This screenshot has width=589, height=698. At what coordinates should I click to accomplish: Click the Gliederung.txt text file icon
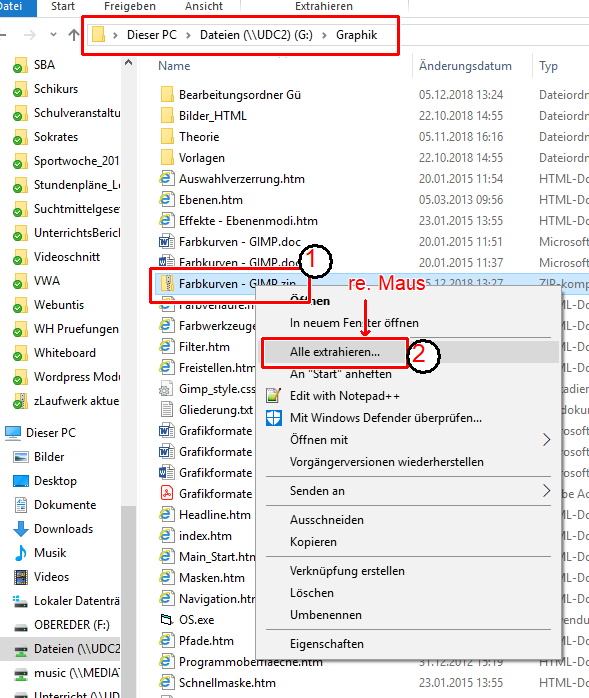point(167,409)
